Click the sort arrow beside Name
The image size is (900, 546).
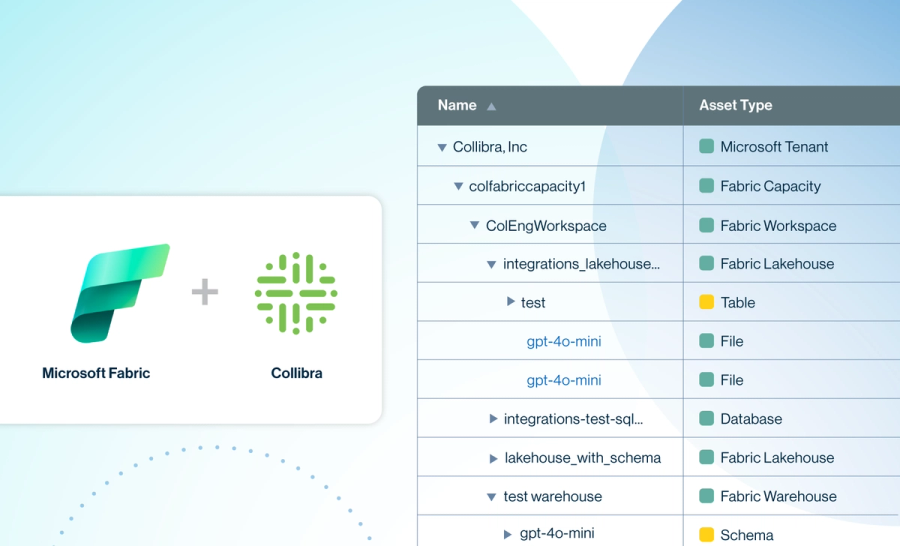pyautogui.click(x=491, y=106)
